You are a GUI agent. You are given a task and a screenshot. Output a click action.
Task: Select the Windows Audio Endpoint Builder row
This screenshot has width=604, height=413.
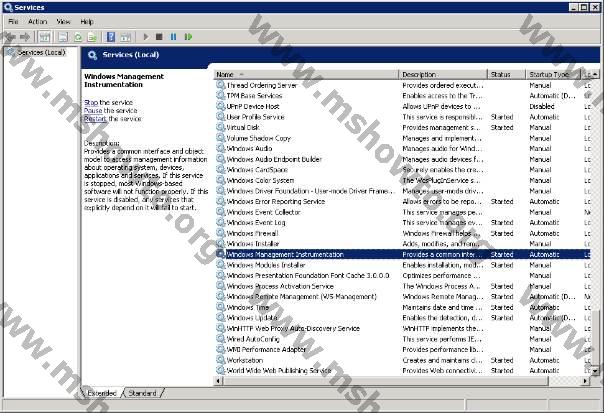[402, 159]
